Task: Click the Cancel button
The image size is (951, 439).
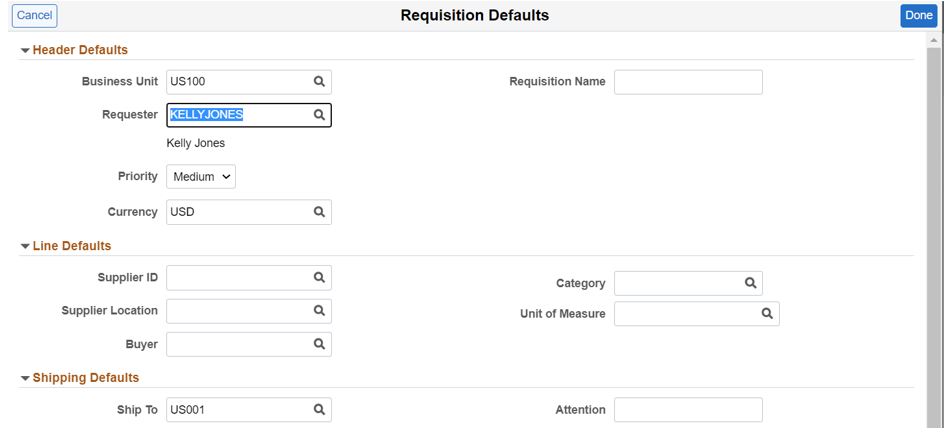Action: (x=34, y=15)
